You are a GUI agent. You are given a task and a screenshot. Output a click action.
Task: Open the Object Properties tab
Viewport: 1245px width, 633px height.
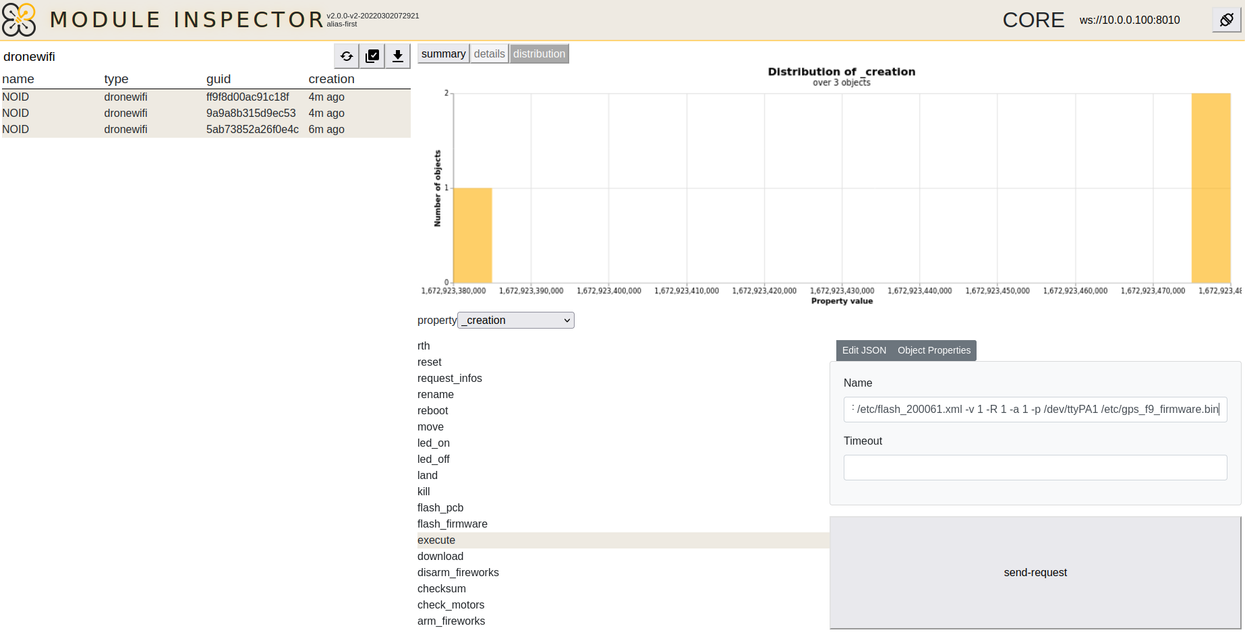coord(933,350)
